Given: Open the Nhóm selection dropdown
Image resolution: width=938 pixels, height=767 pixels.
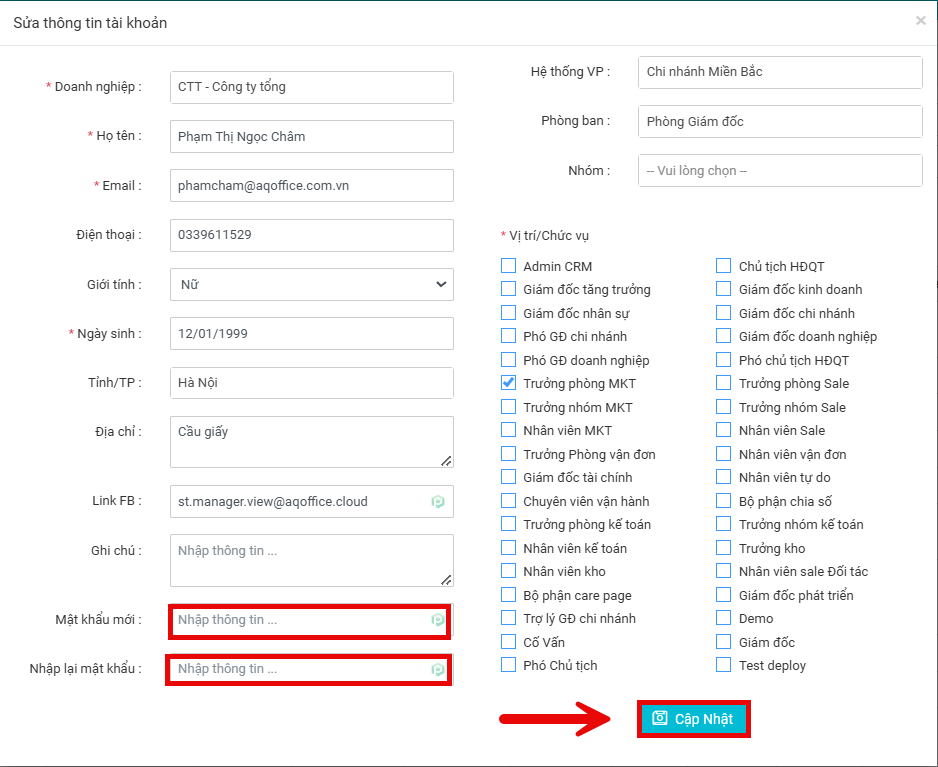Looking at the screenshot, I should tap(779, 171).
